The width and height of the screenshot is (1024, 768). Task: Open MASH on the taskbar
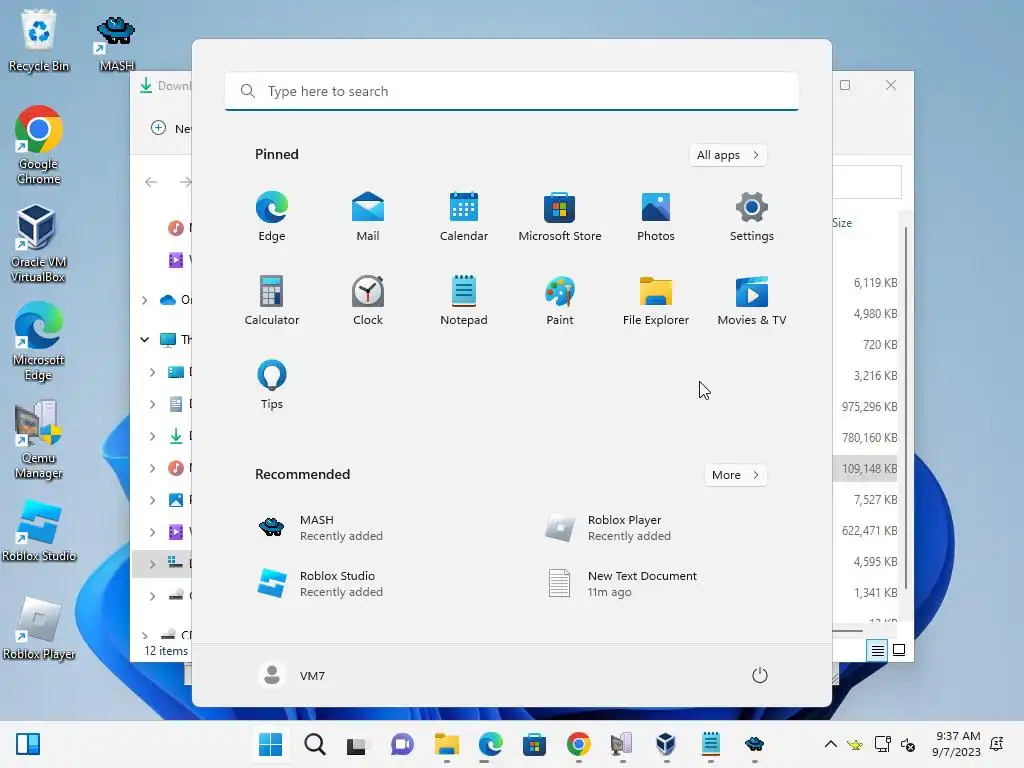[x=754, y=744]
